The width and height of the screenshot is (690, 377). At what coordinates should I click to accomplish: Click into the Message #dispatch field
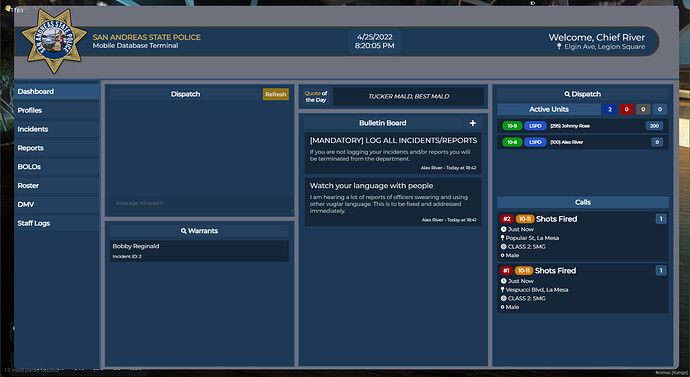(x=199, y=203)
